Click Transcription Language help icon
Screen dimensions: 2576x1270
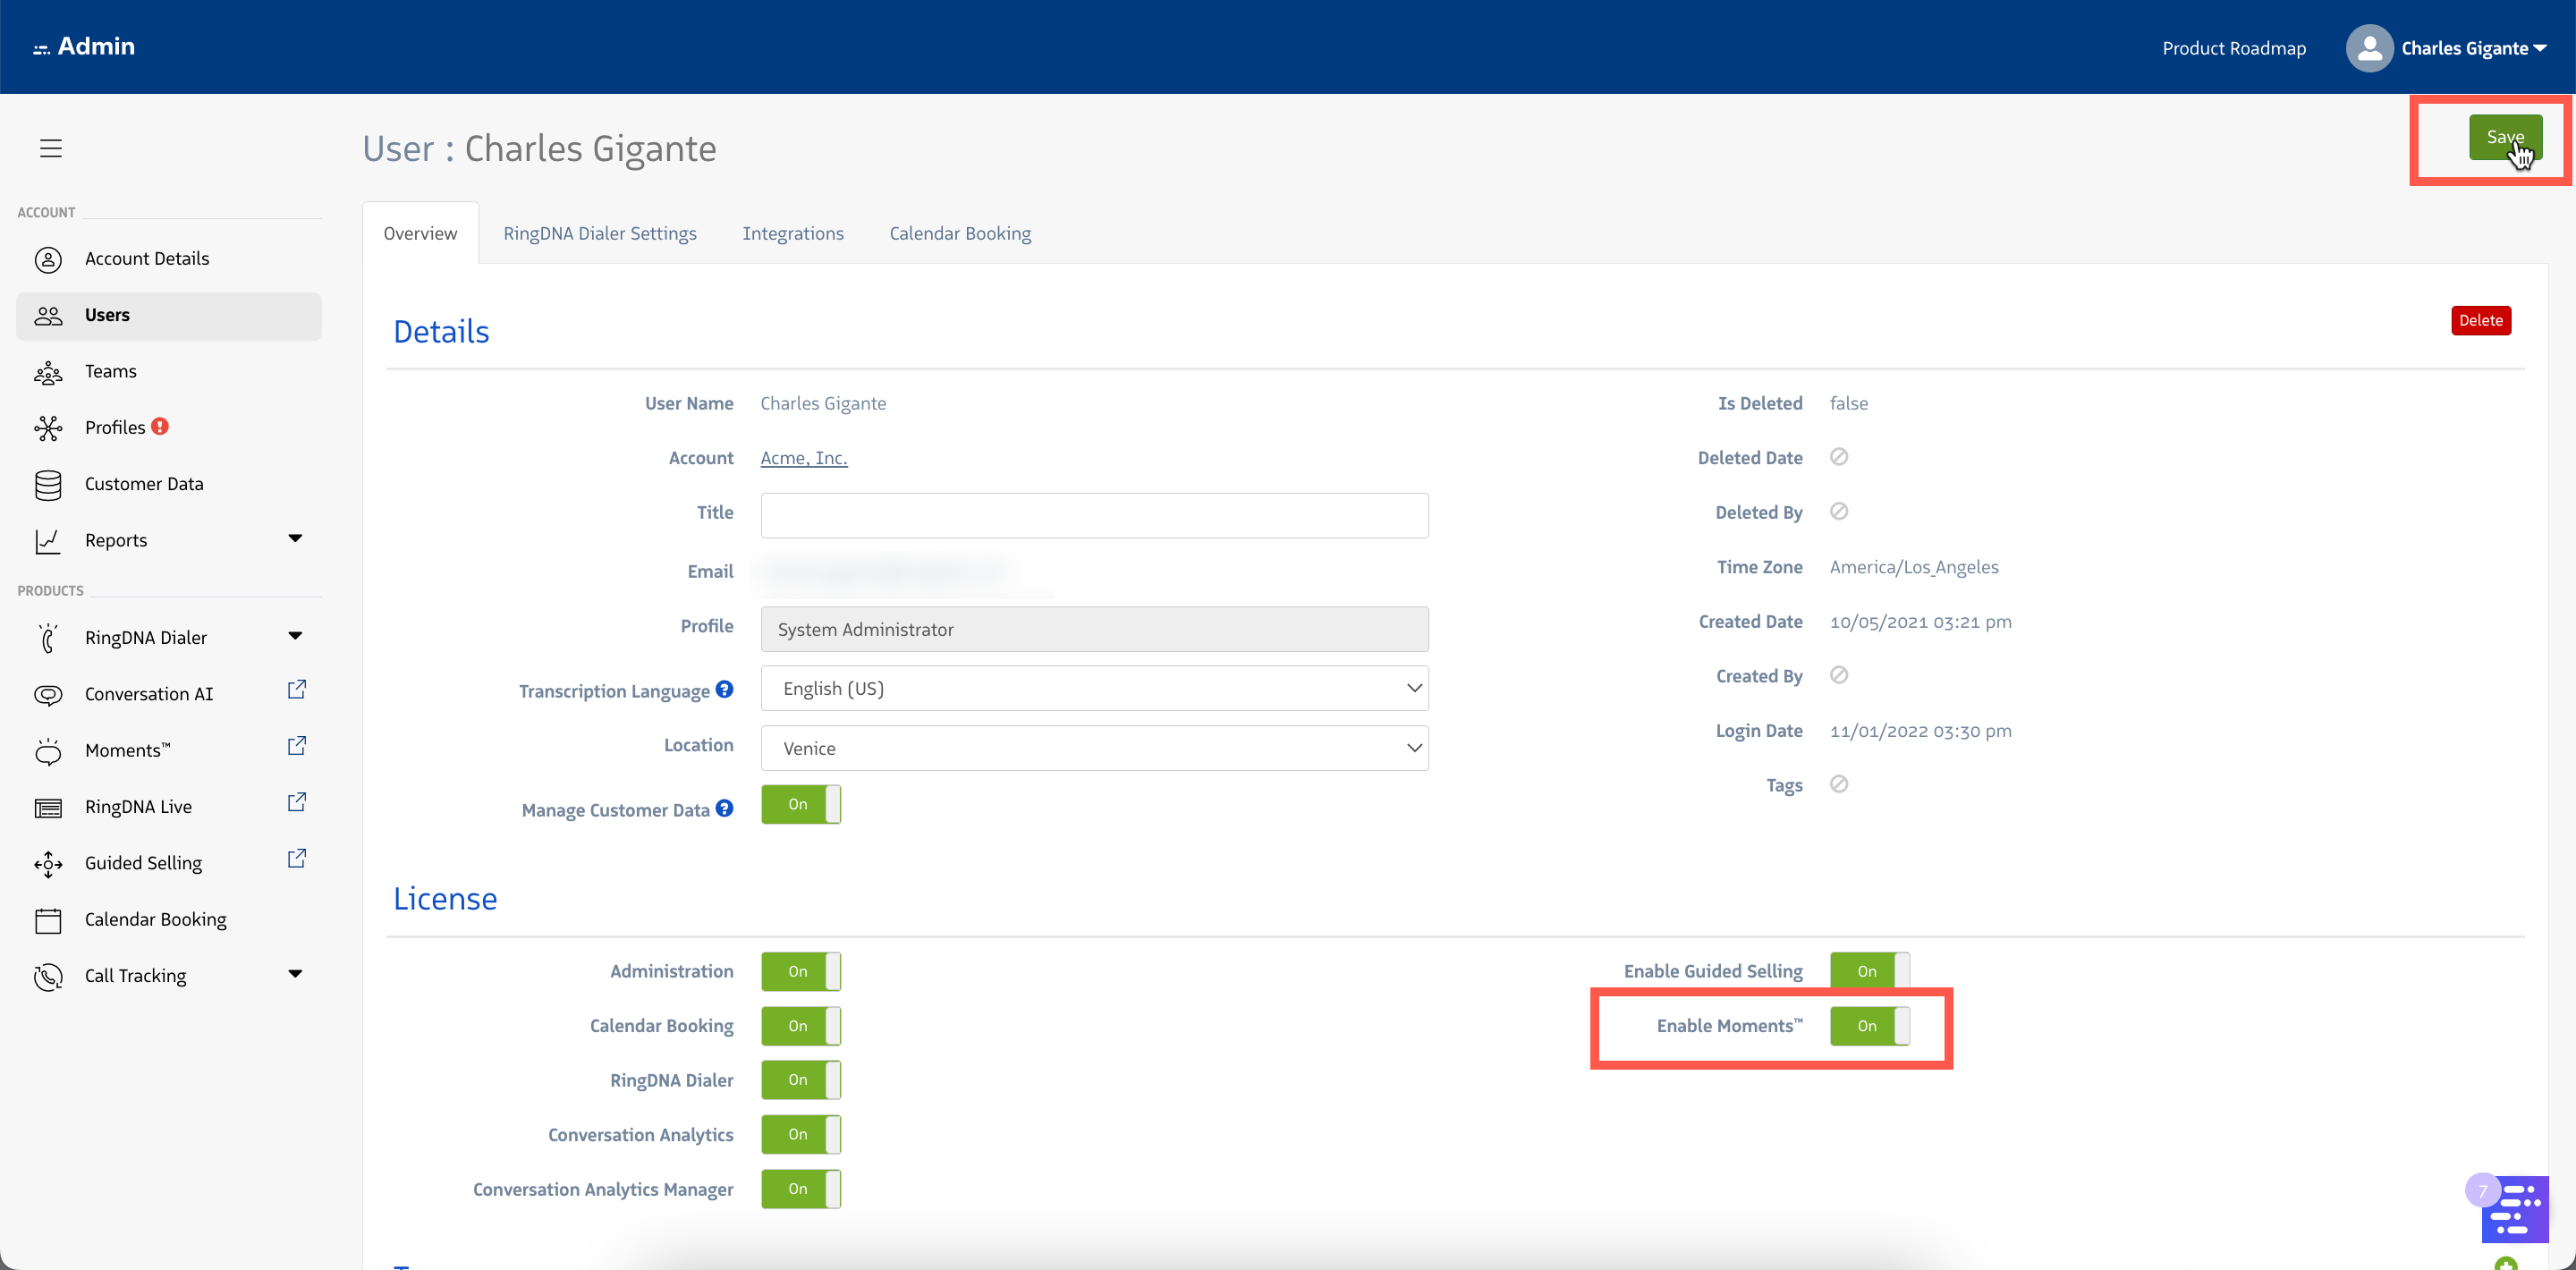pos(725,689)
